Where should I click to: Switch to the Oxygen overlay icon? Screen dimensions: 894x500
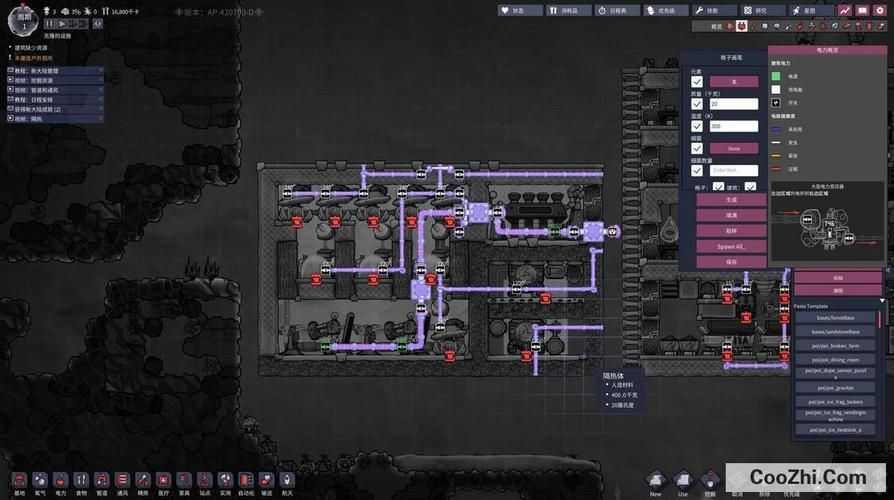coord(730,26)
